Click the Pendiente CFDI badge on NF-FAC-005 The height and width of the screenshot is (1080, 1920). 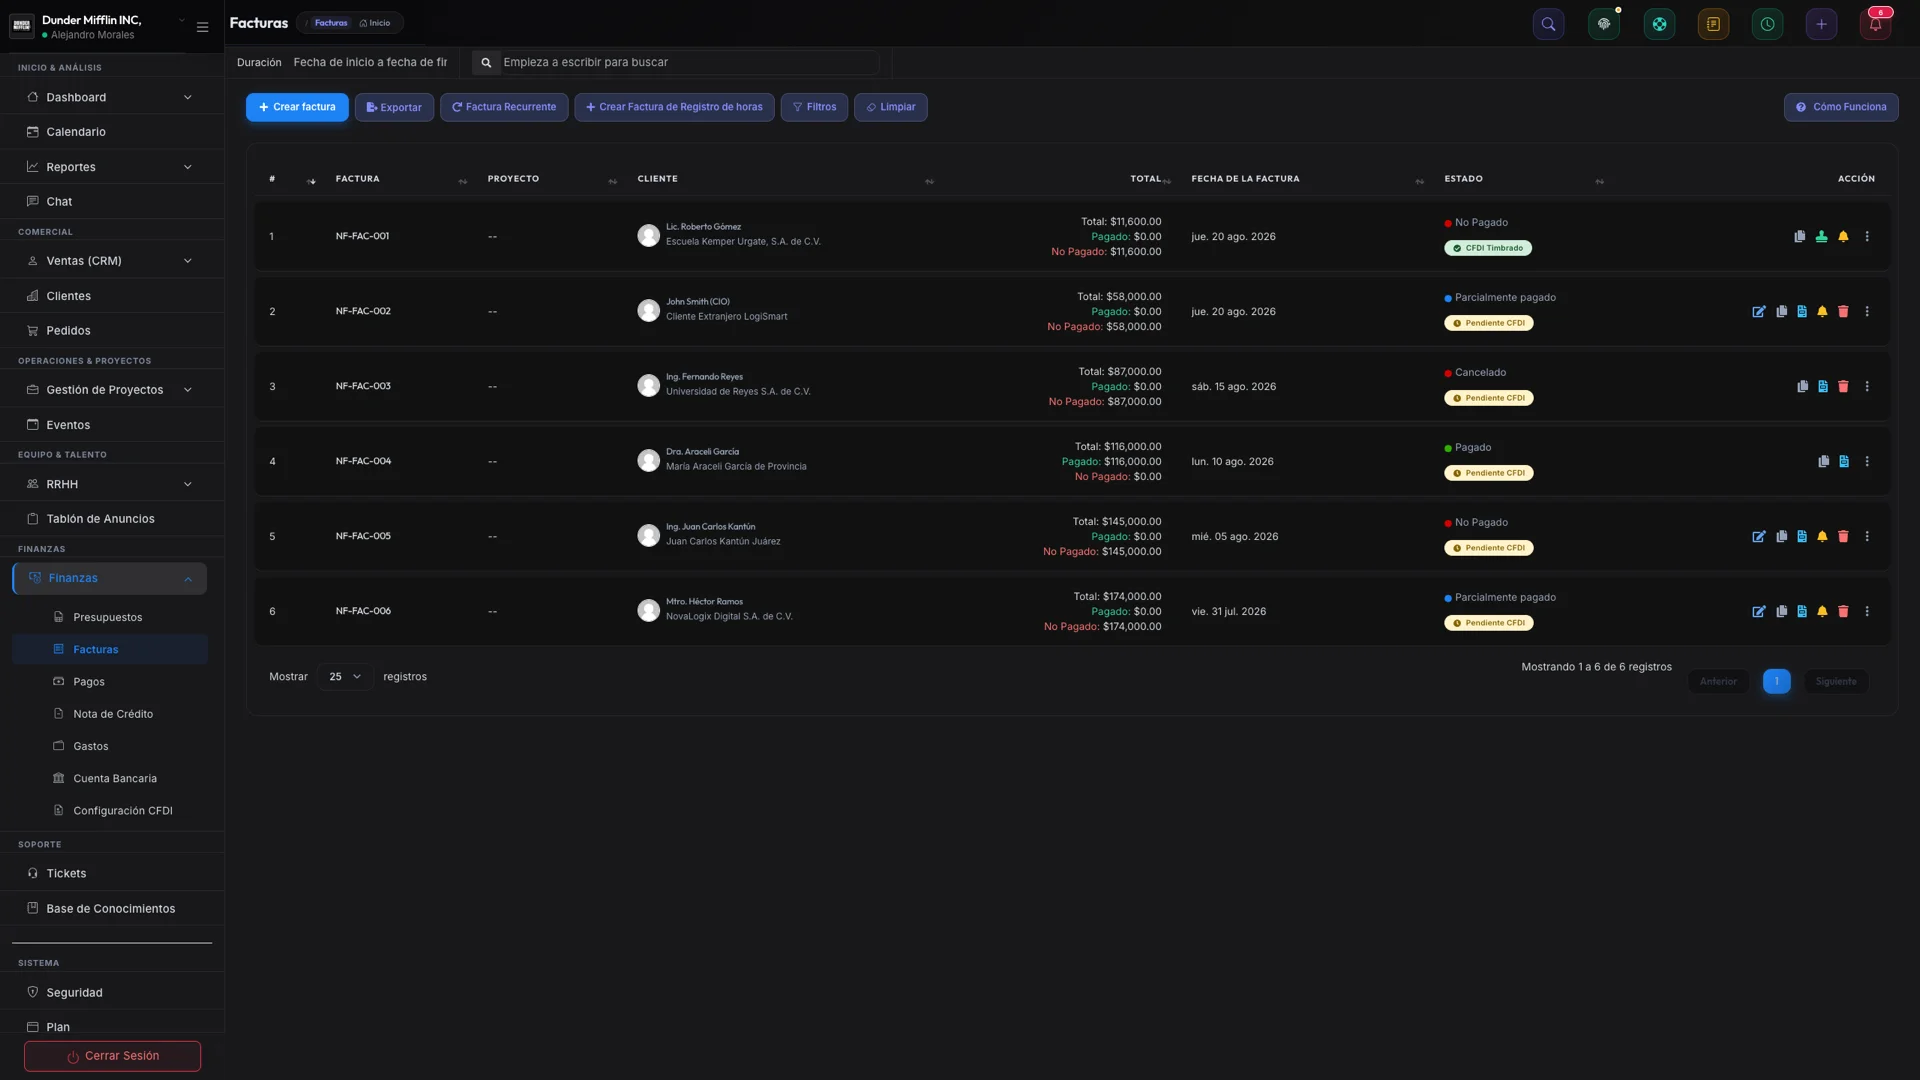click(1489, 548)
